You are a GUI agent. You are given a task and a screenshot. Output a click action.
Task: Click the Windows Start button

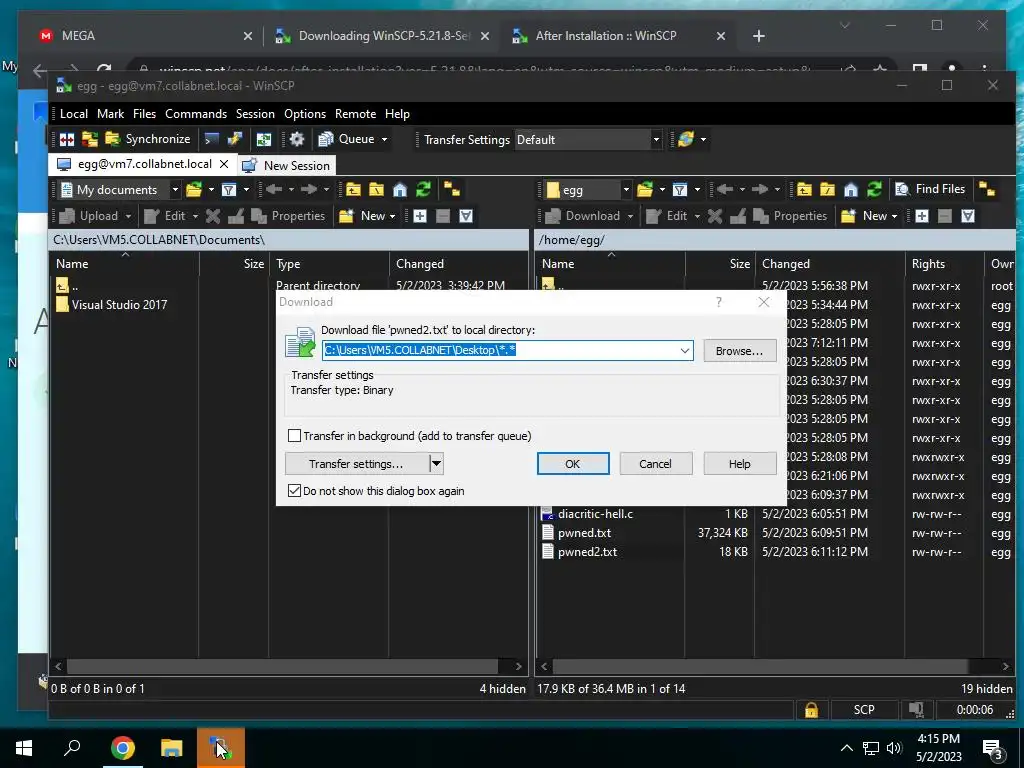coord(24,748)
